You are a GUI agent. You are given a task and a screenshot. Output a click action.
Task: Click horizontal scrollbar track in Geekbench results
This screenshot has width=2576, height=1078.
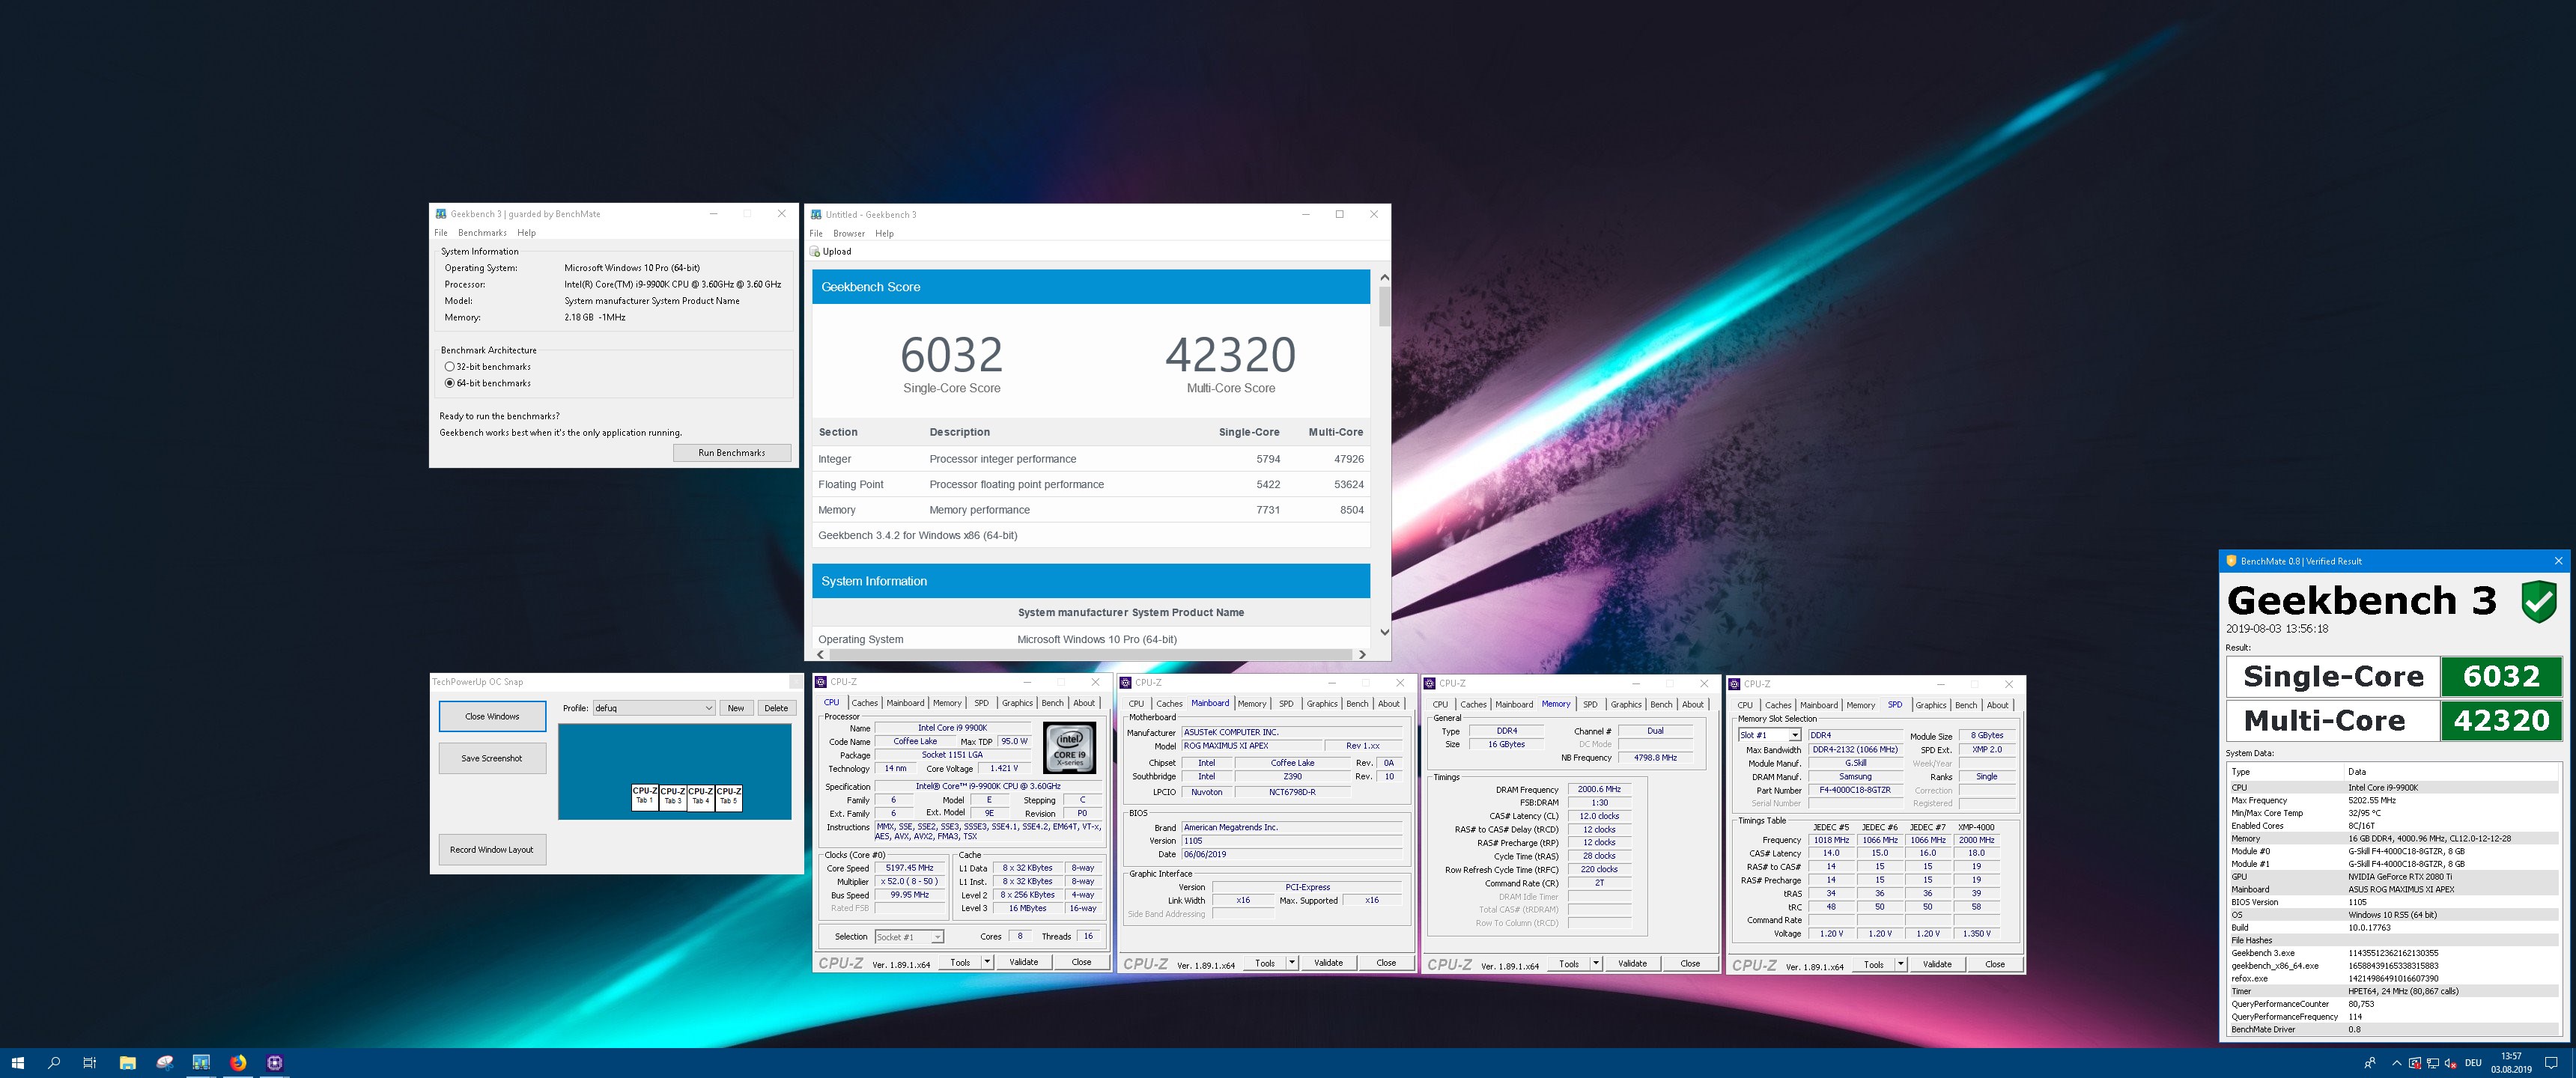pyautogui.click(x=1092, y=655)
